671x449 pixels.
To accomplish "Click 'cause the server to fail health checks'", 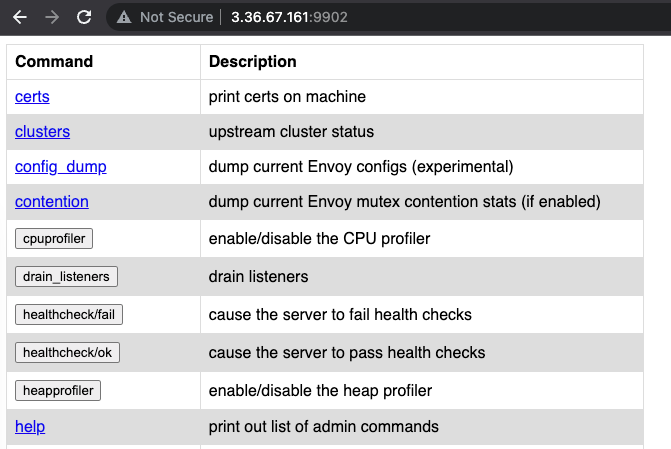I will (340, 315).
